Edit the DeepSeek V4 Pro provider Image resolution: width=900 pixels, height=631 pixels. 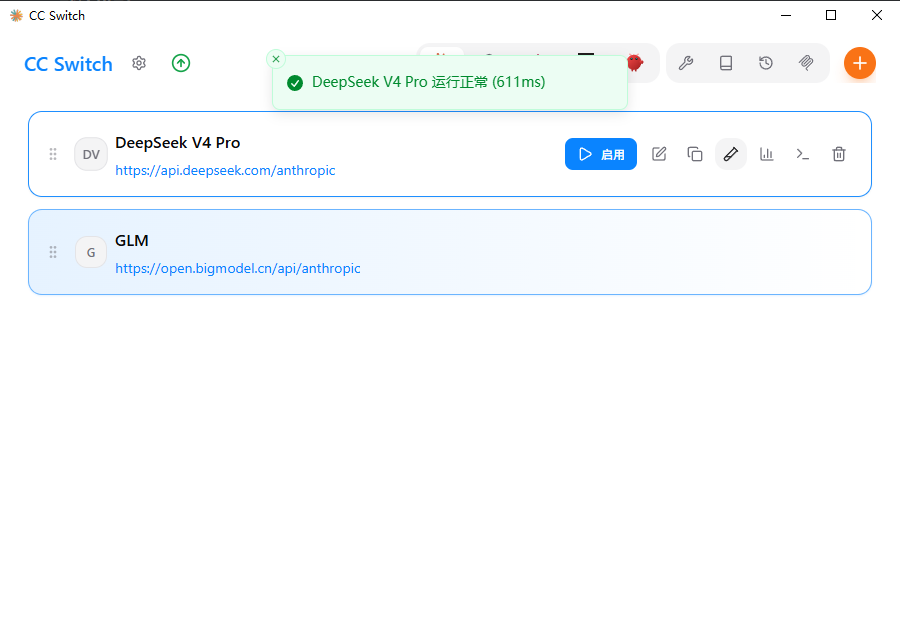click(659, 154)
